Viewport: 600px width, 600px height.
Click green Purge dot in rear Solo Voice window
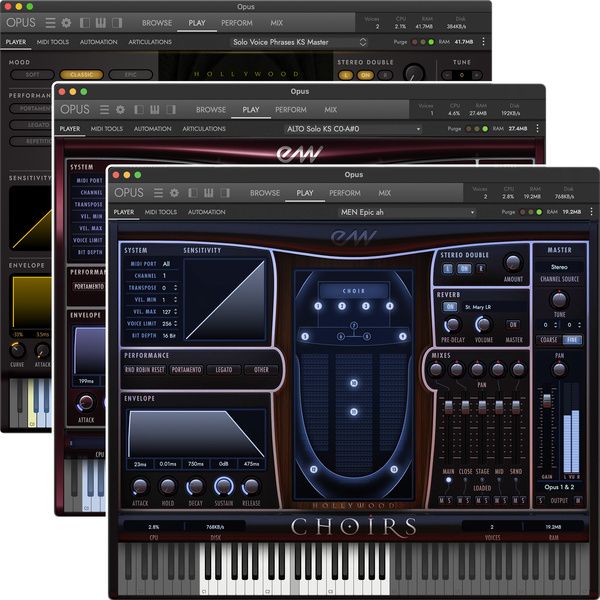click(x=431, y=42)
